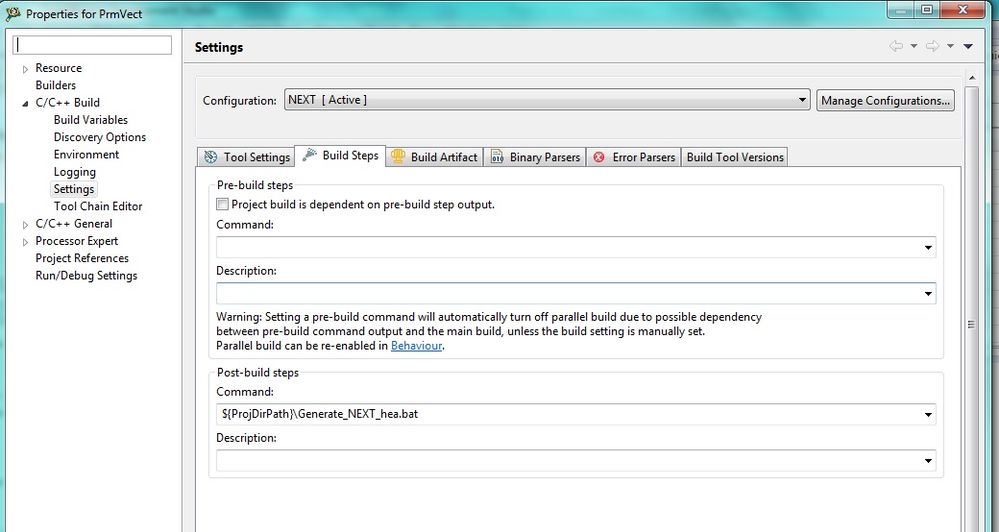Expand the Processor Expert tree node

25,241
